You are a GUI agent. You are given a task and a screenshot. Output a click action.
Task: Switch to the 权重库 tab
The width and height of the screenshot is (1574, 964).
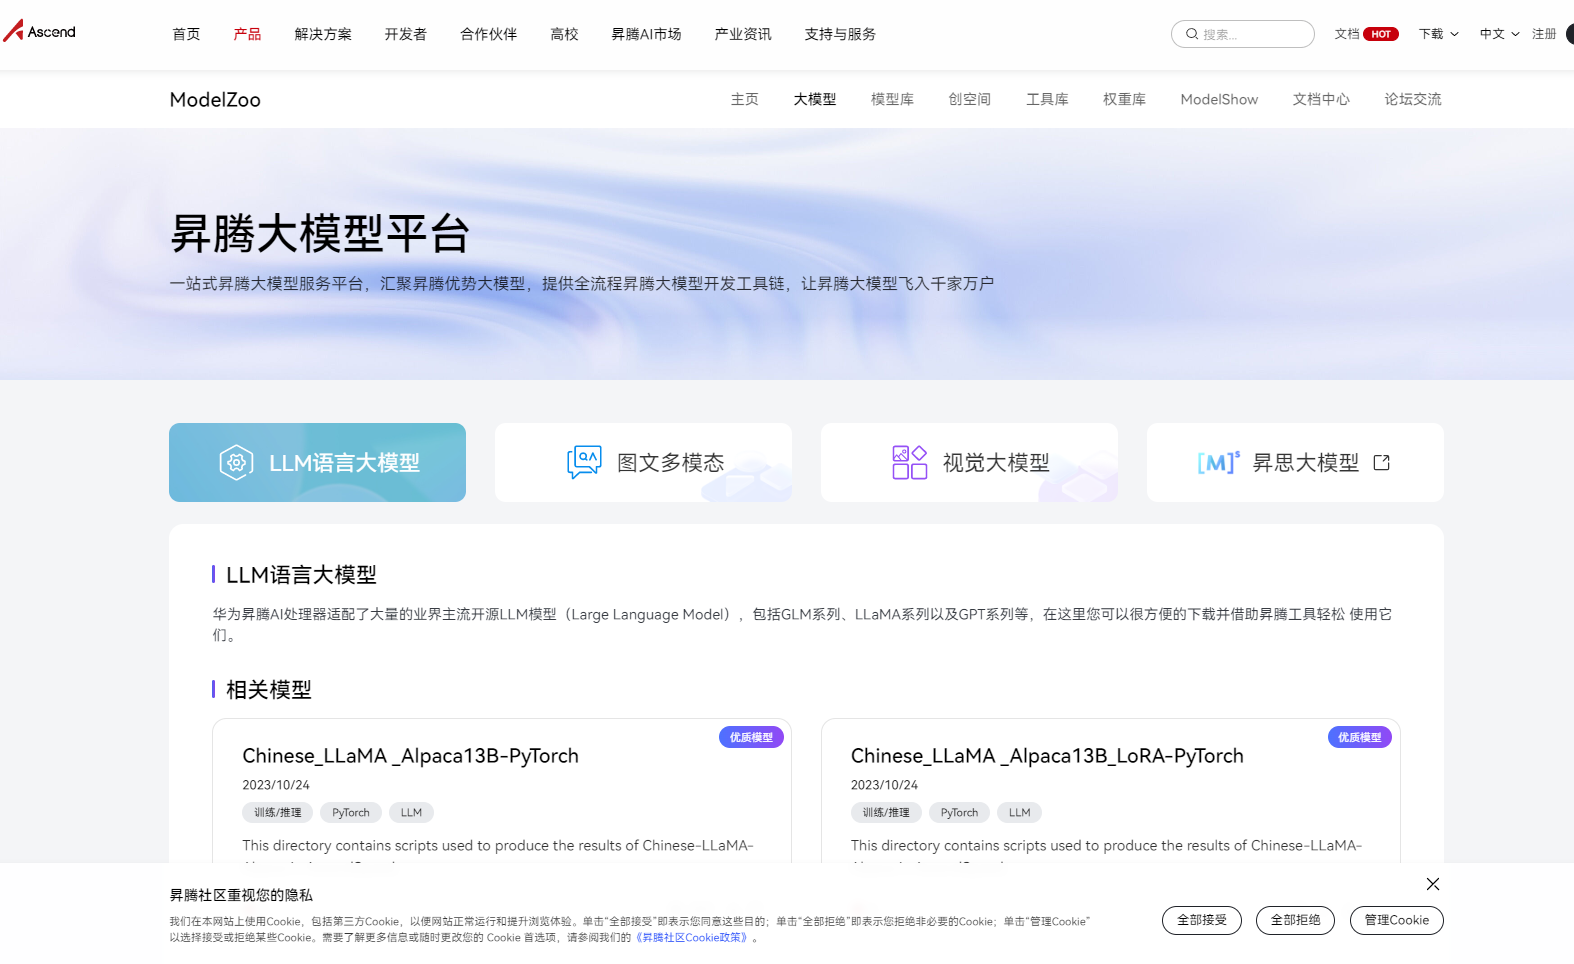pyautogui.click(x=1124, y=99)
